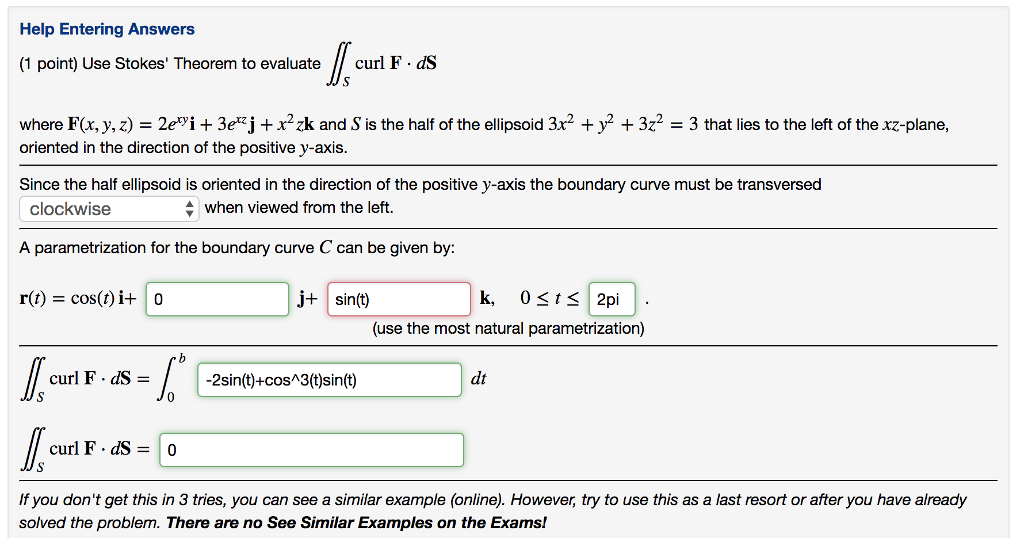Click the dt label after the integrand
1024x538 pixels.
pos(478,379)
